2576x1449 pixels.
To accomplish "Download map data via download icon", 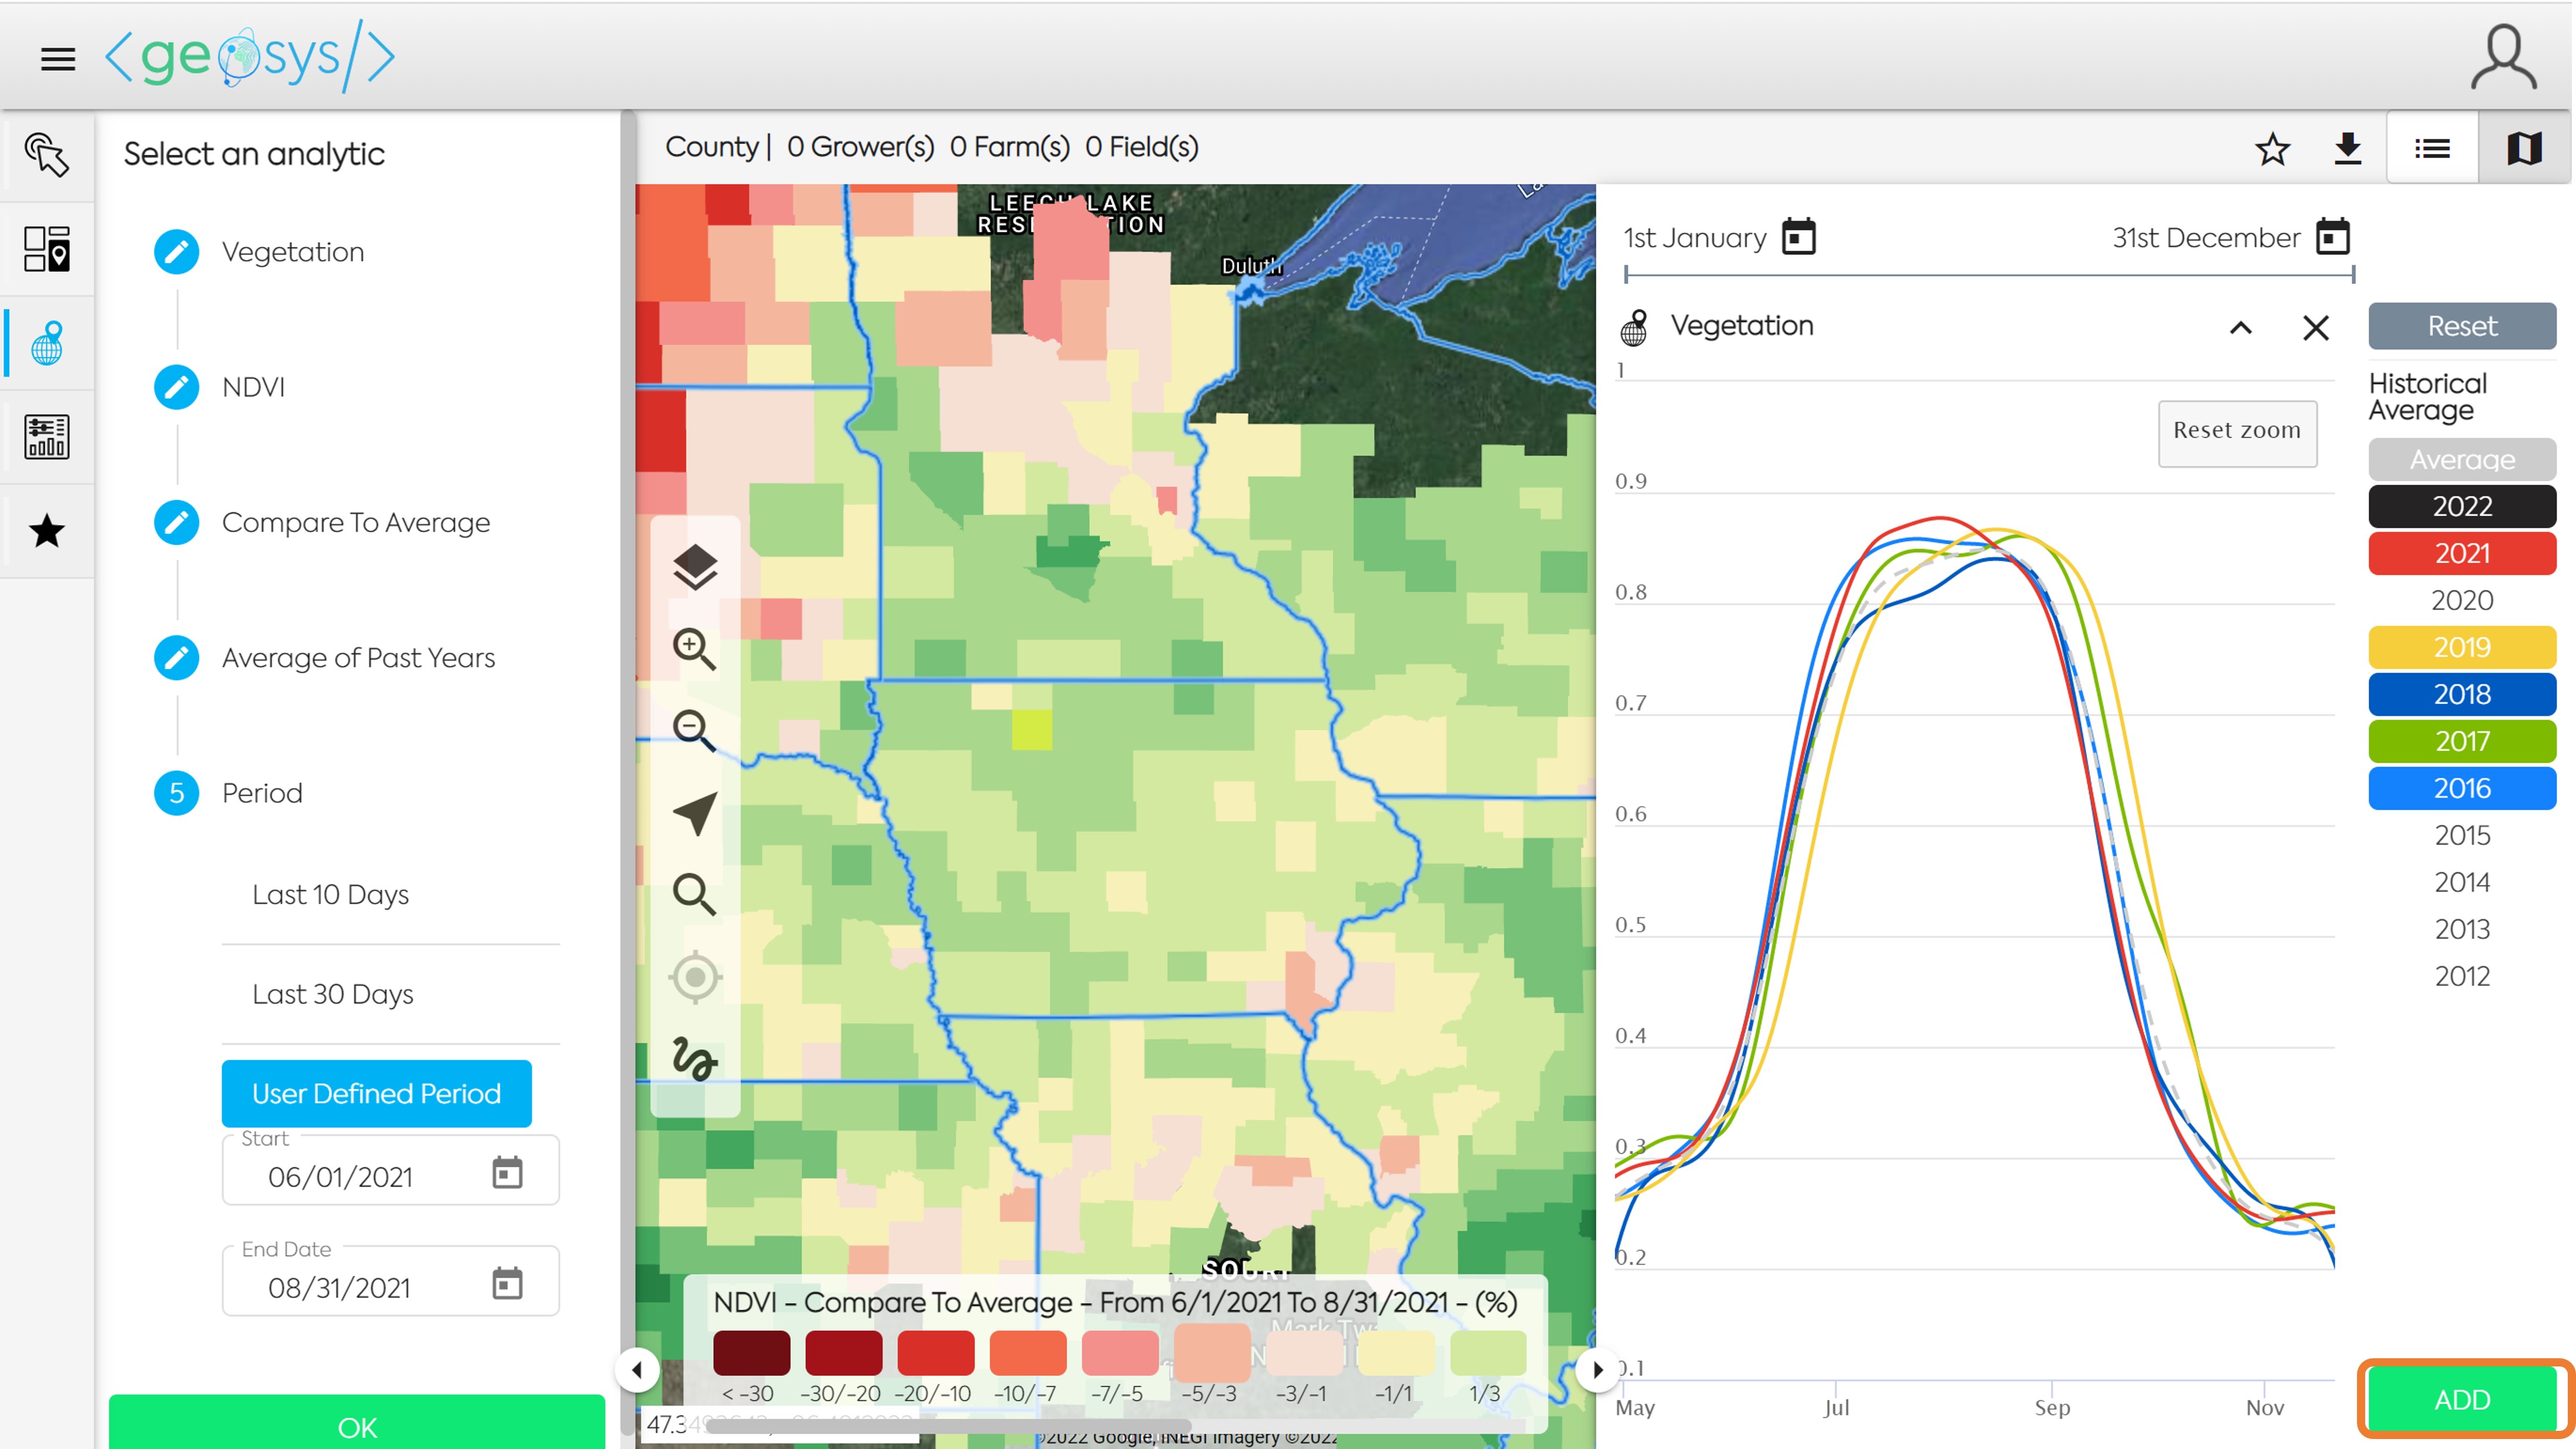I will coord(2347,149).
